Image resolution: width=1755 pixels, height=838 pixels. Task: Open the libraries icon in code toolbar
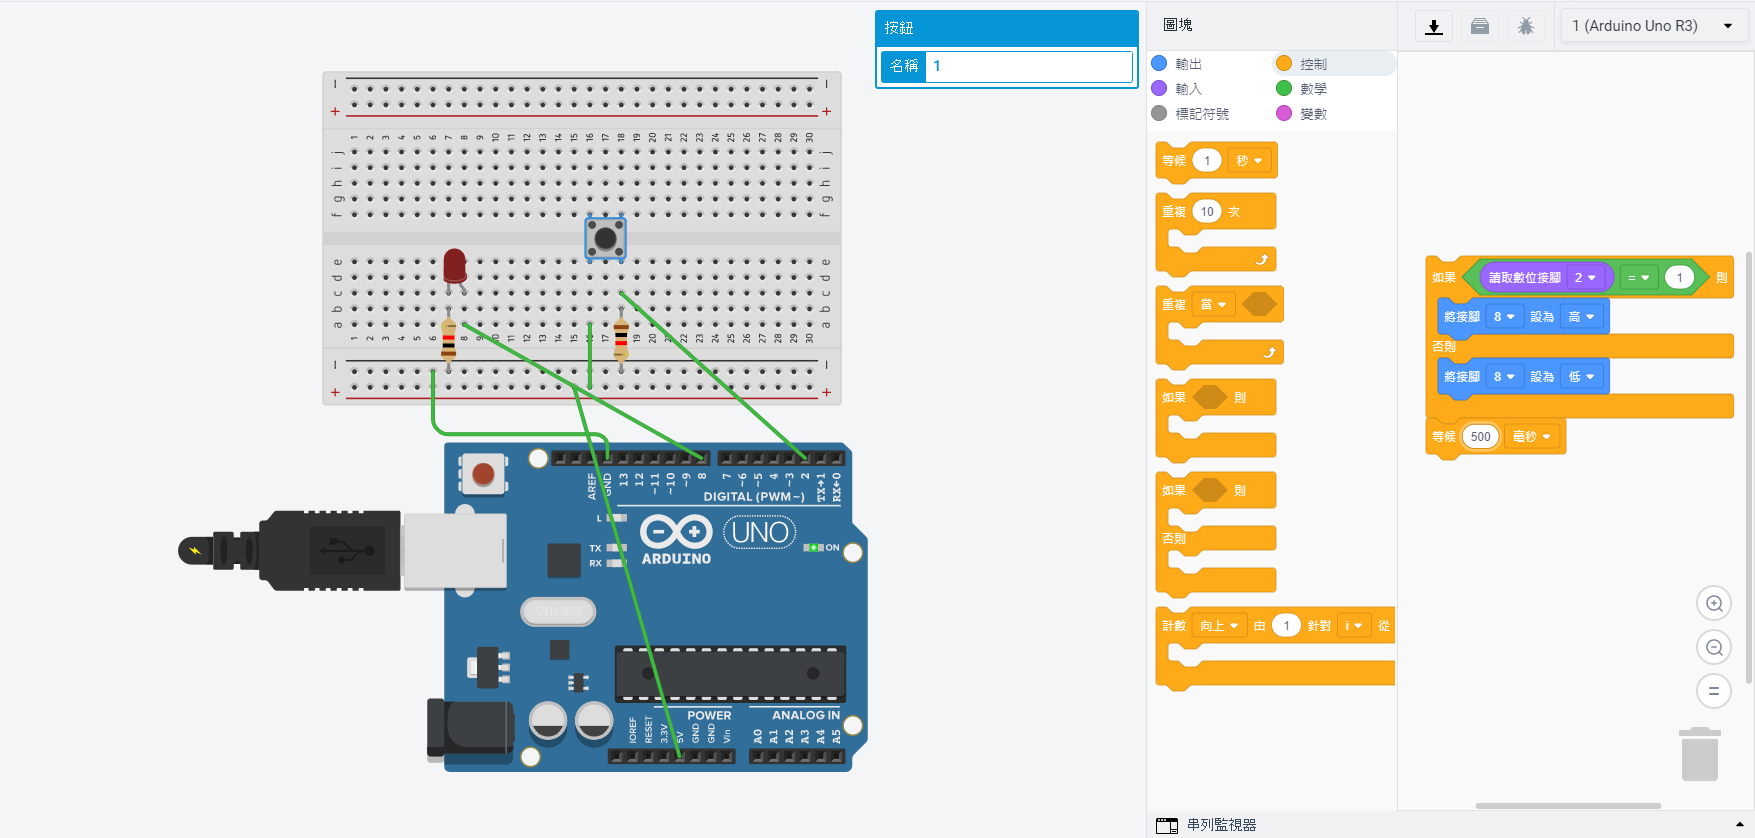(x=1480, y=26)
